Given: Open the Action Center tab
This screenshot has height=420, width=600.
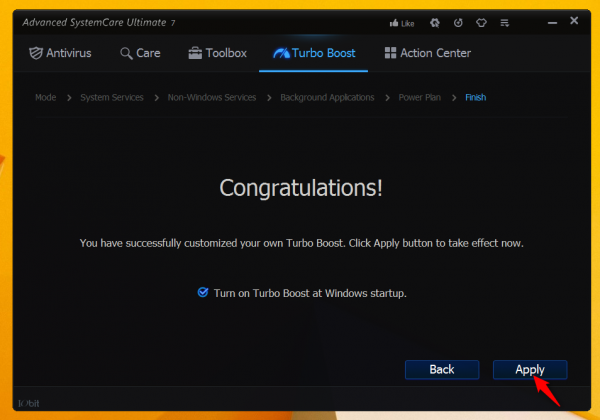Looking at the screenshot, I should click(427, 53).
